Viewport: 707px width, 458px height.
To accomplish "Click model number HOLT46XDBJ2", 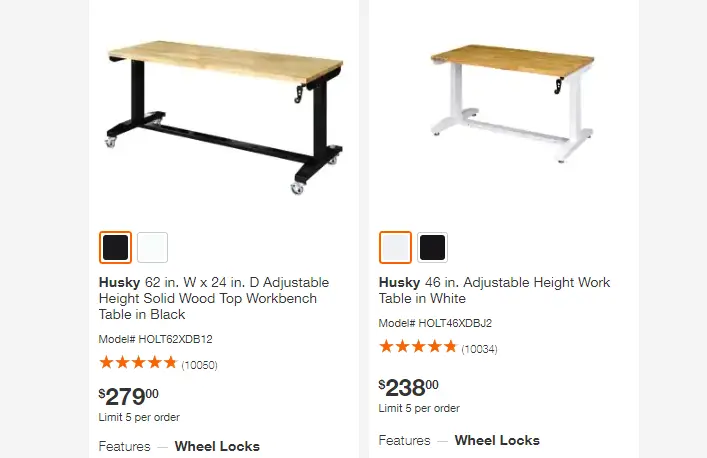I will (x=435, y=323).
